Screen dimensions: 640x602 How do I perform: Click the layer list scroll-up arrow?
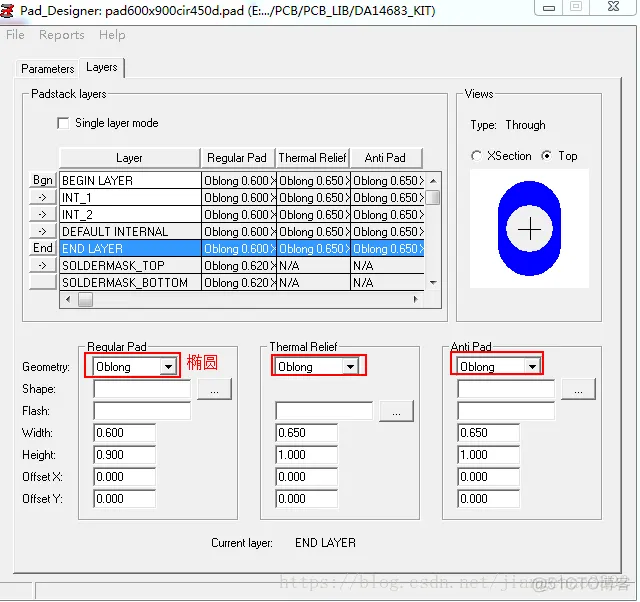coord(433,181)
